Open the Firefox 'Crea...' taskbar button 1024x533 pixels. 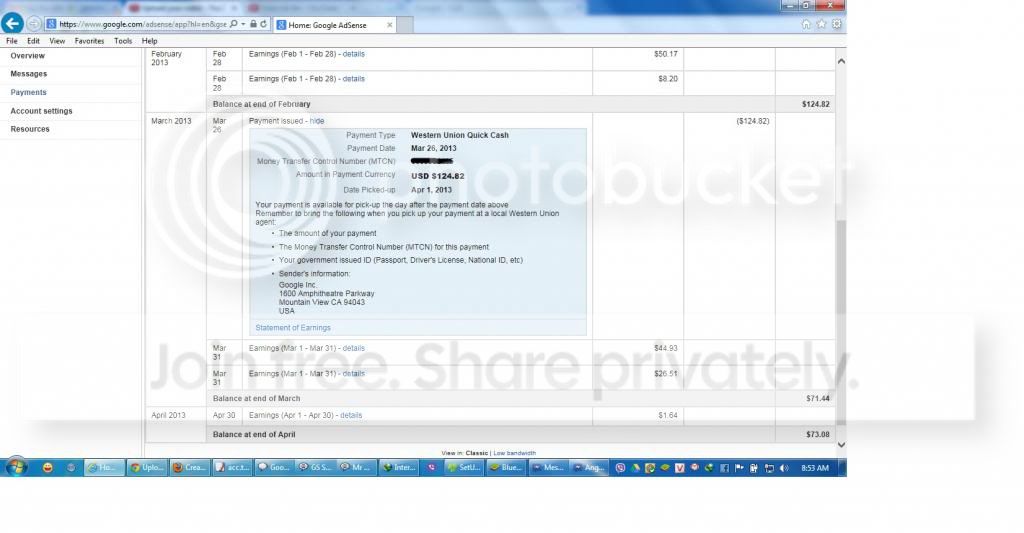pos(189,468)
